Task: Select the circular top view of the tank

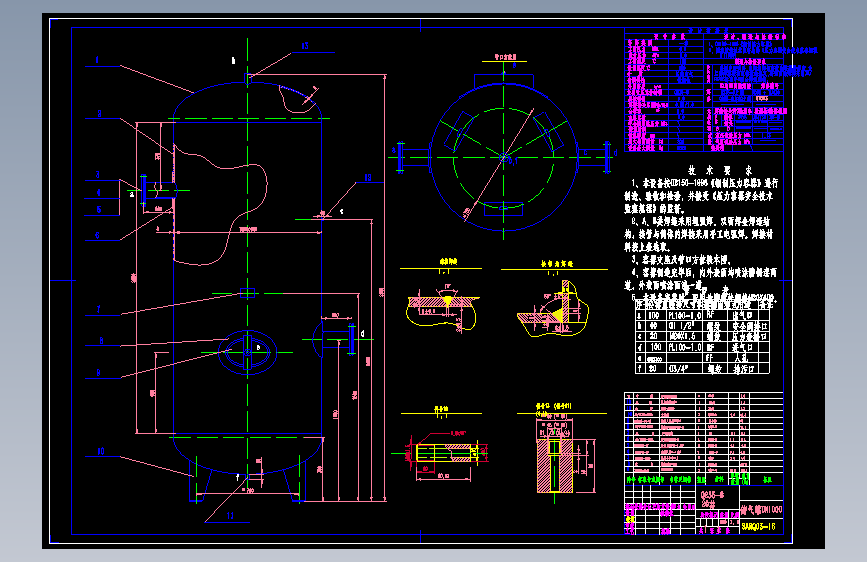Action: (504, 158)
